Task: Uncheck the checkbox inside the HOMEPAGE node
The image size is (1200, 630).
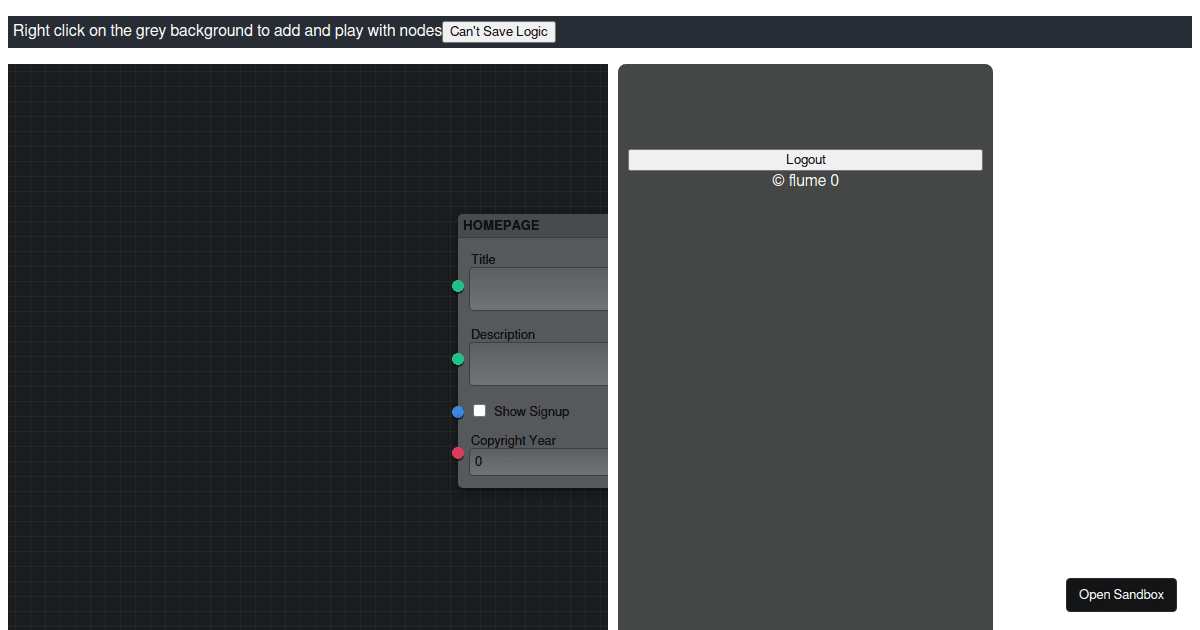Action: pyautogui.click(x=479, y=410)
